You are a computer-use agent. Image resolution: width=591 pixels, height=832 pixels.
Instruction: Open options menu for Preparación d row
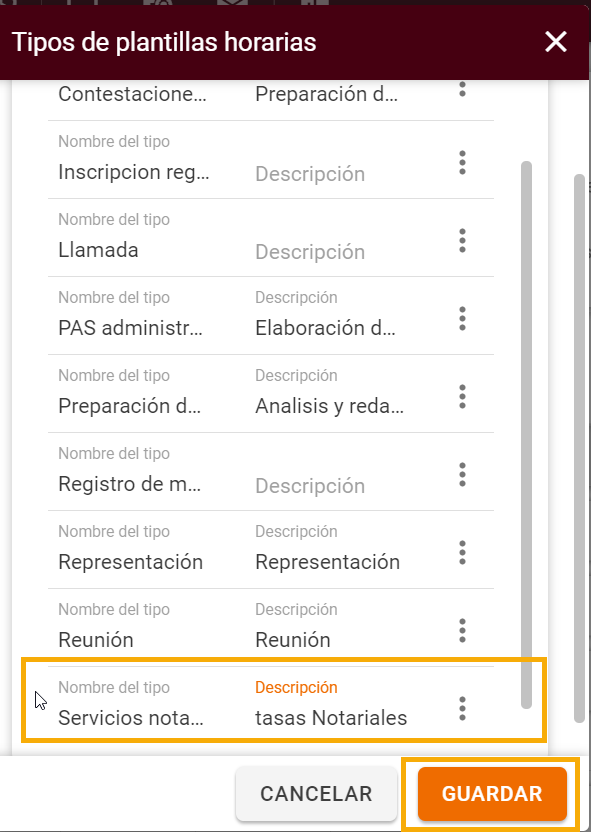point(462,397)
